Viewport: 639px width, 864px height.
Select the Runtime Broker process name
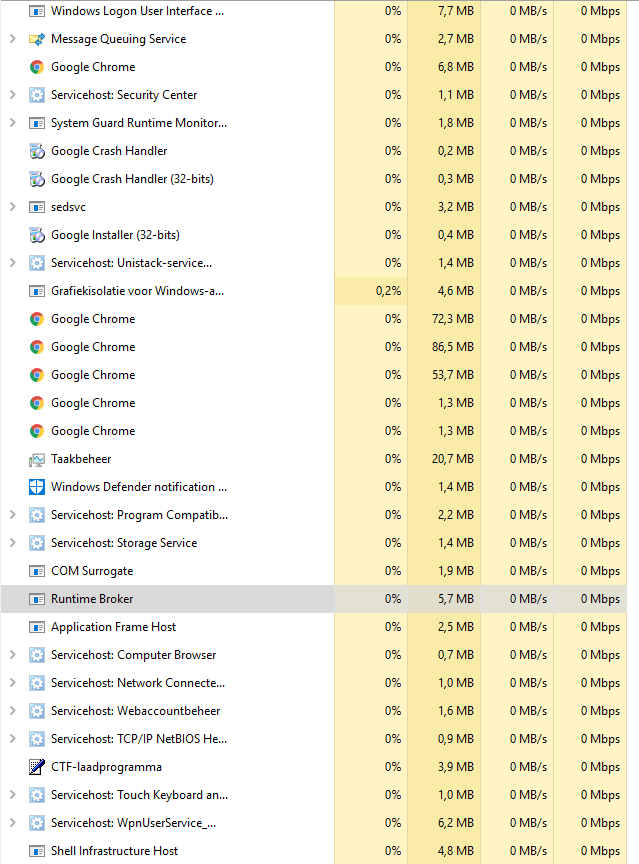click(92, 599)
